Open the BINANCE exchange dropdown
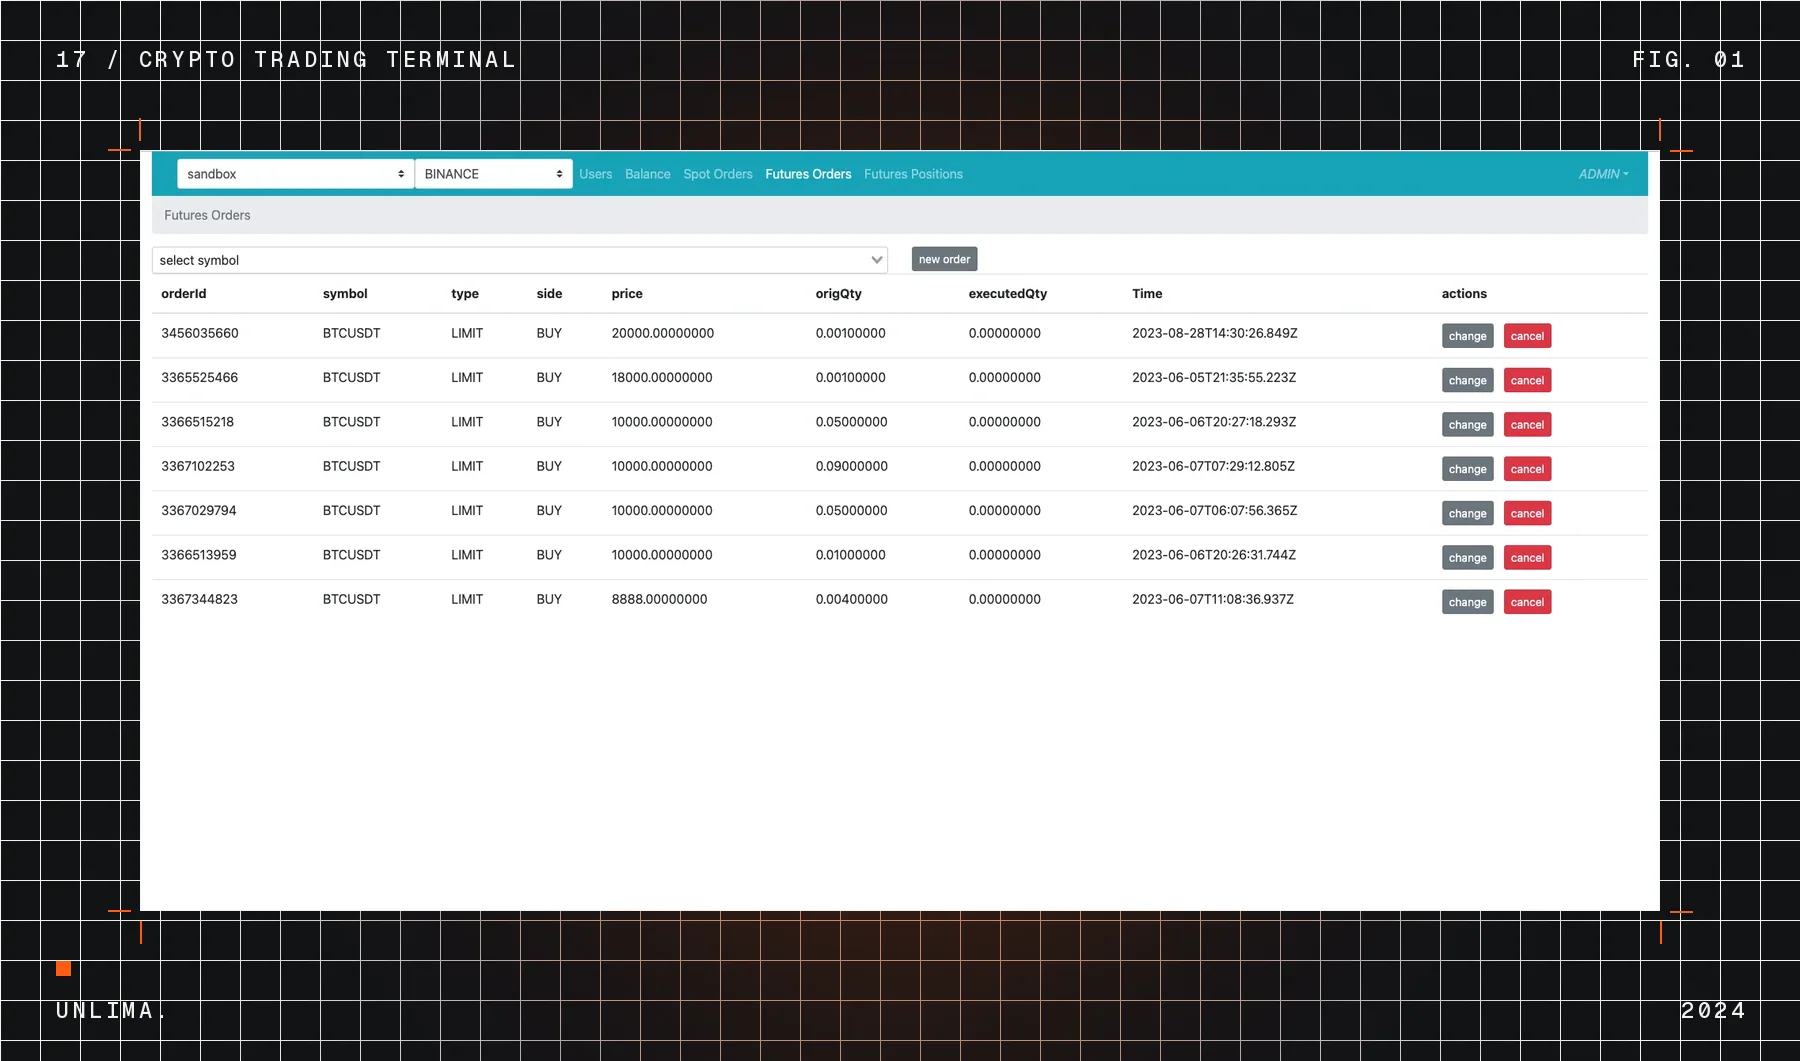The width and height of the screenshot is (1800, 1061). (x=493, y=174)
